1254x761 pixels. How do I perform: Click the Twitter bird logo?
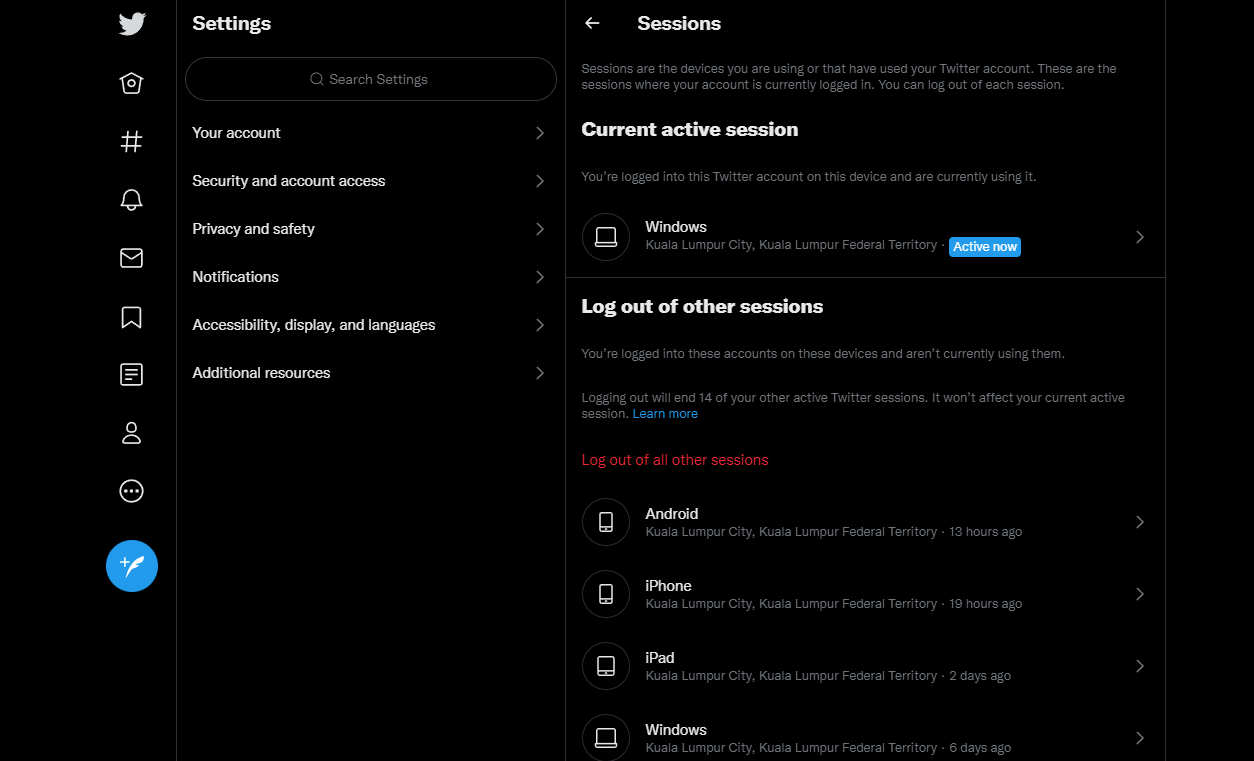click(x=131, y=24)
